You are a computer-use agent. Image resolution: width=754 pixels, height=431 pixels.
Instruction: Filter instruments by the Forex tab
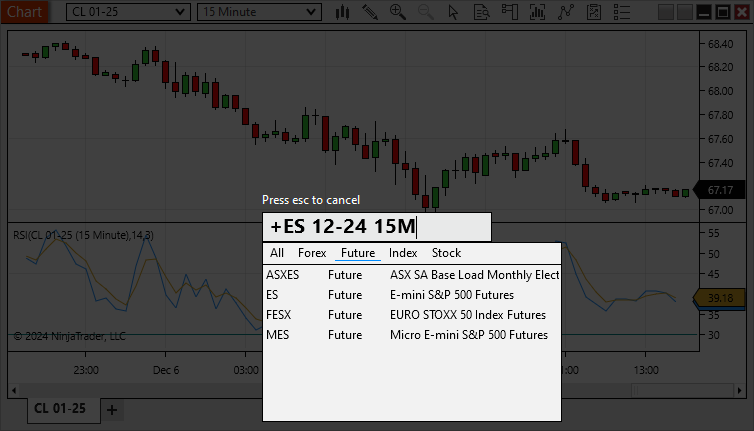pyautogui.click(x=312, y=253)
